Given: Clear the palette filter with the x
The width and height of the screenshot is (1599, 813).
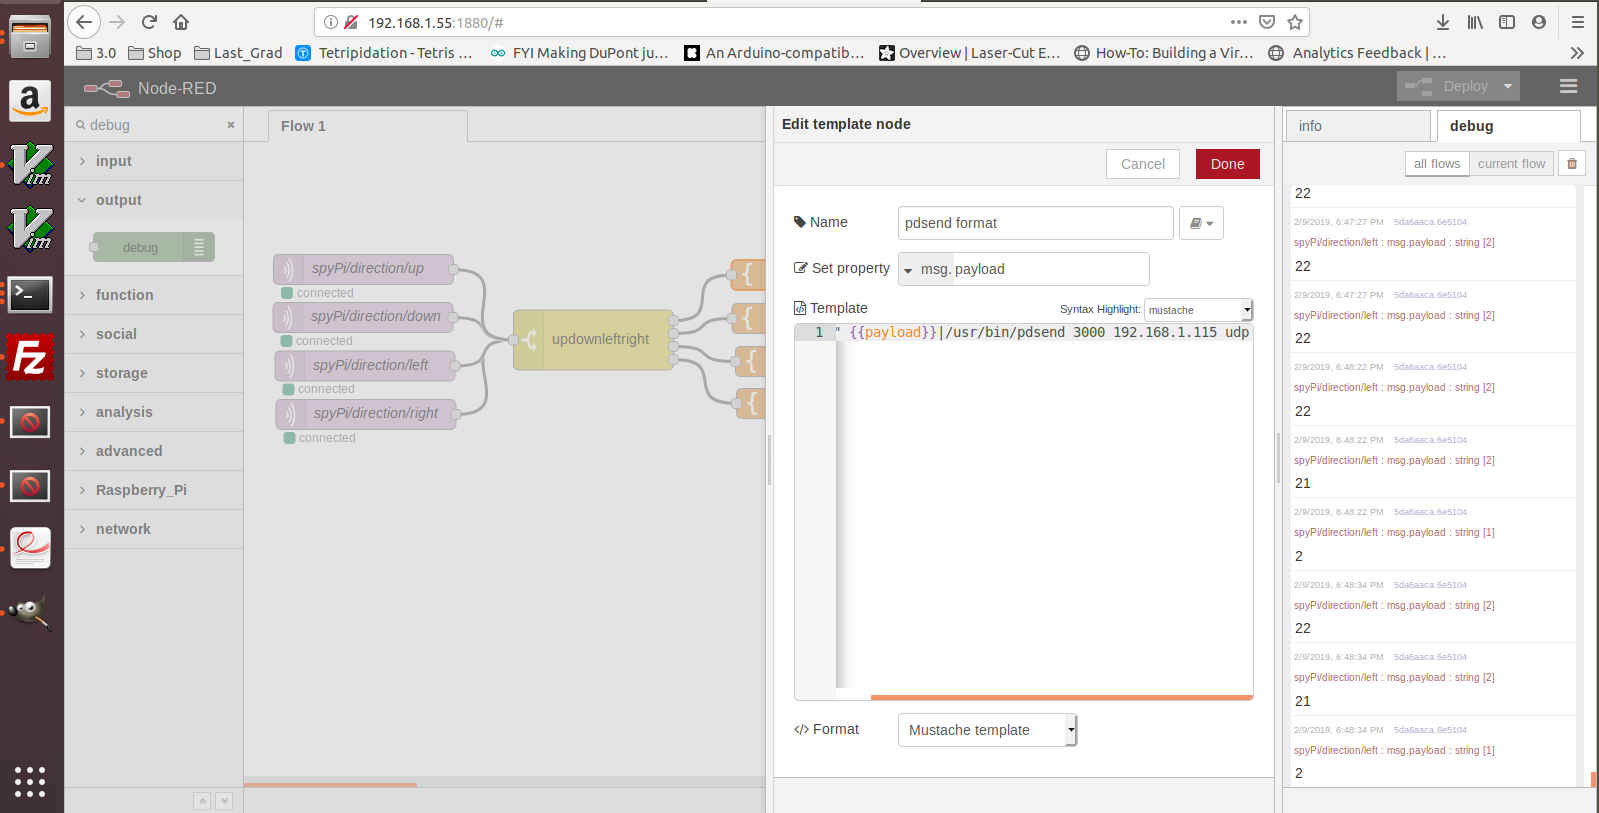Looking at the screenshot, I should click(231, 125).
